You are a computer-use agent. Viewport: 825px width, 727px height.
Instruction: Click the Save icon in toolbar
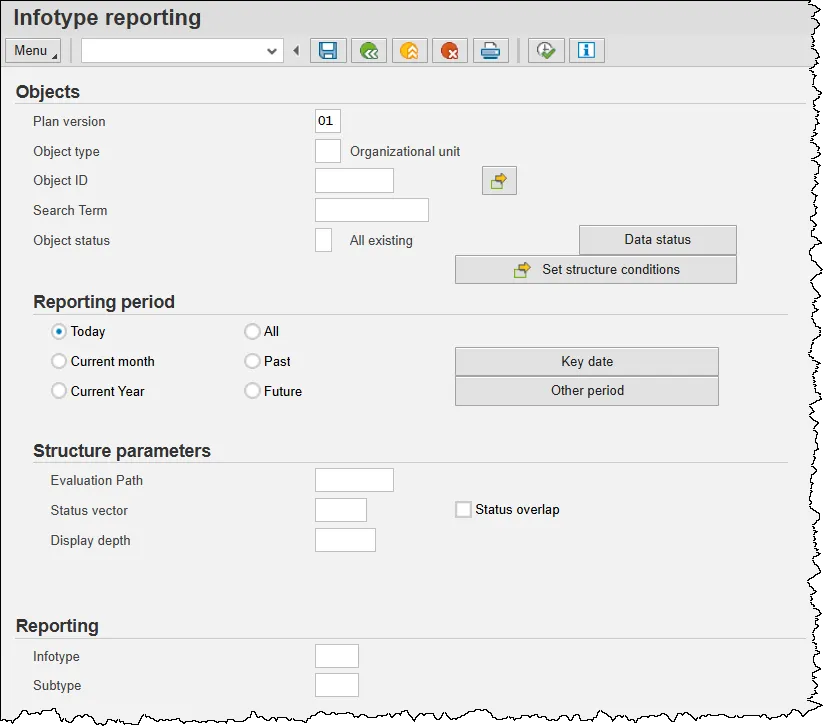[x=328, y=51]
